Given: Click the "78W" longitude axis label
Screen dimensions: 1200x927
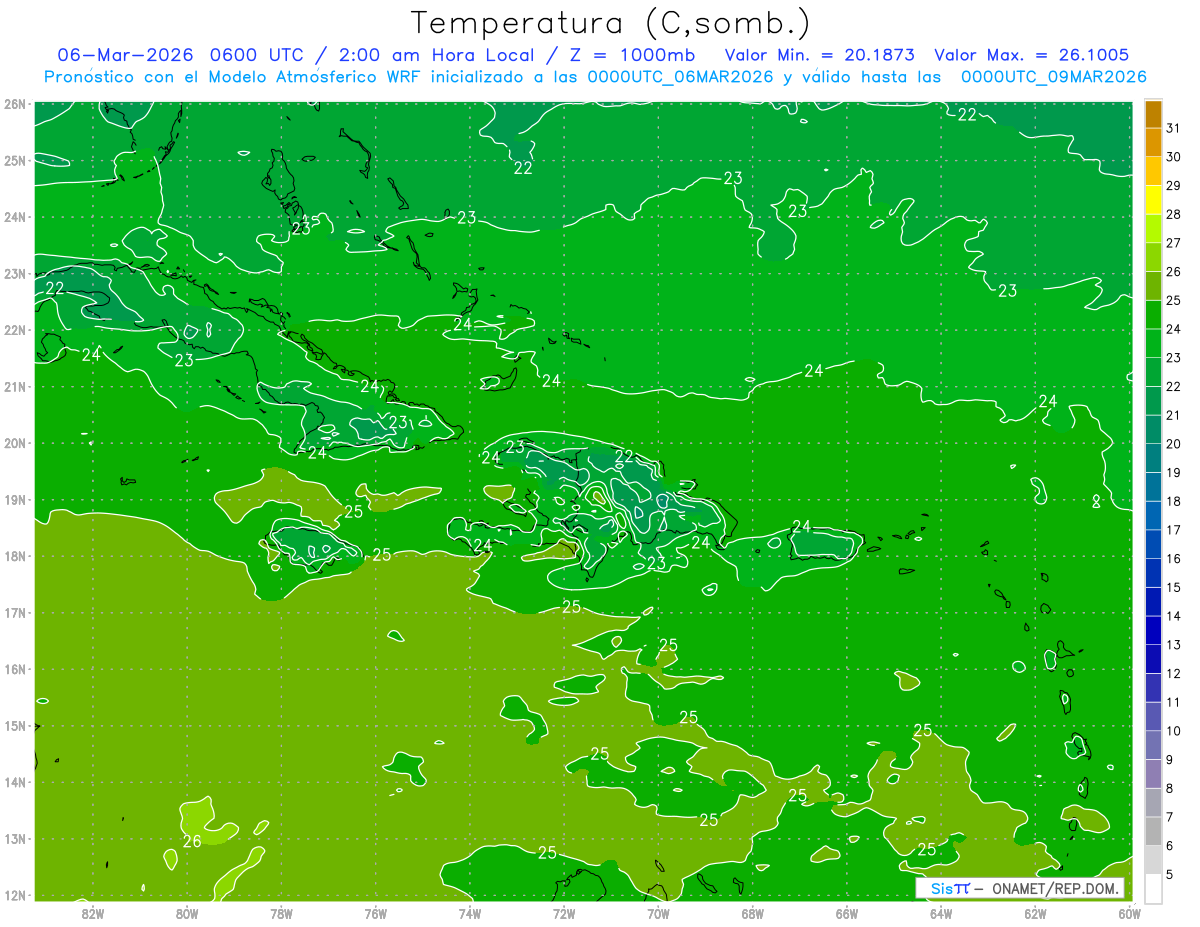Looking at the screenshot, I should coord(281,913).
